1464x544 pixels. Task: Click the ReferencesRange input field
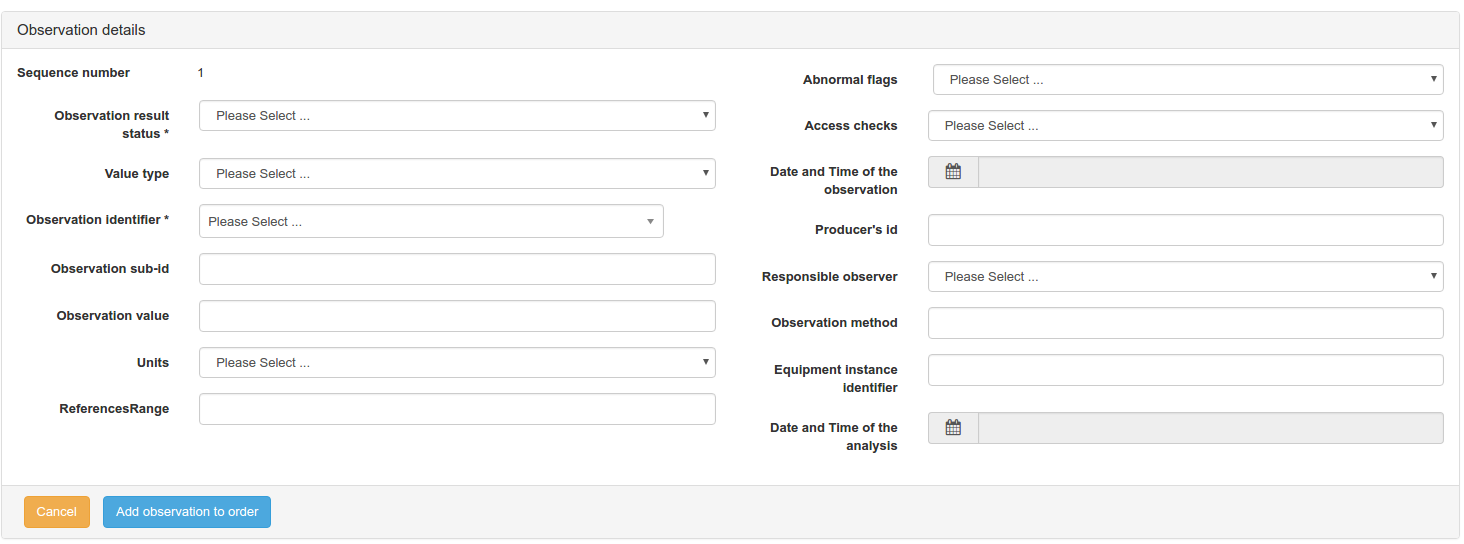457,409
